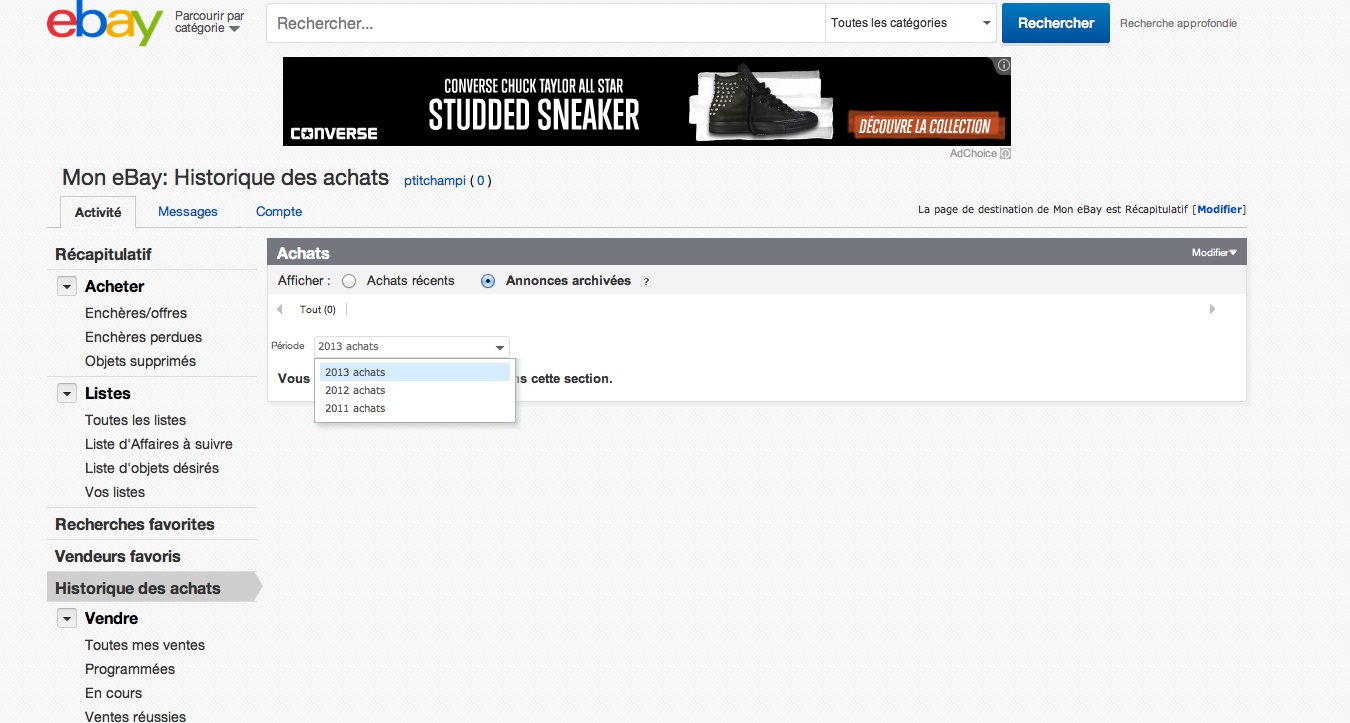
Task: Click the eBay logo
Action: [104, 24]
